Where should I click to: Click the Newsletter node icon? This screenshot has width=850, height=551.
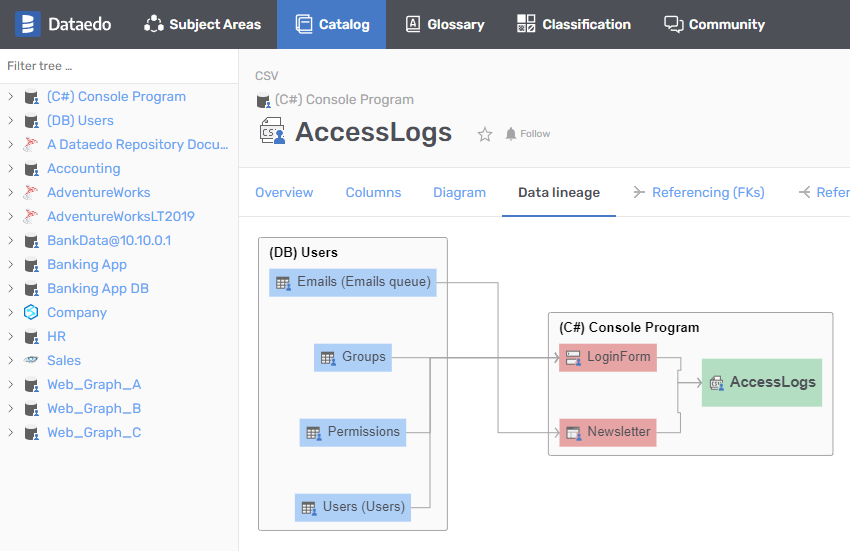(573, 433)
